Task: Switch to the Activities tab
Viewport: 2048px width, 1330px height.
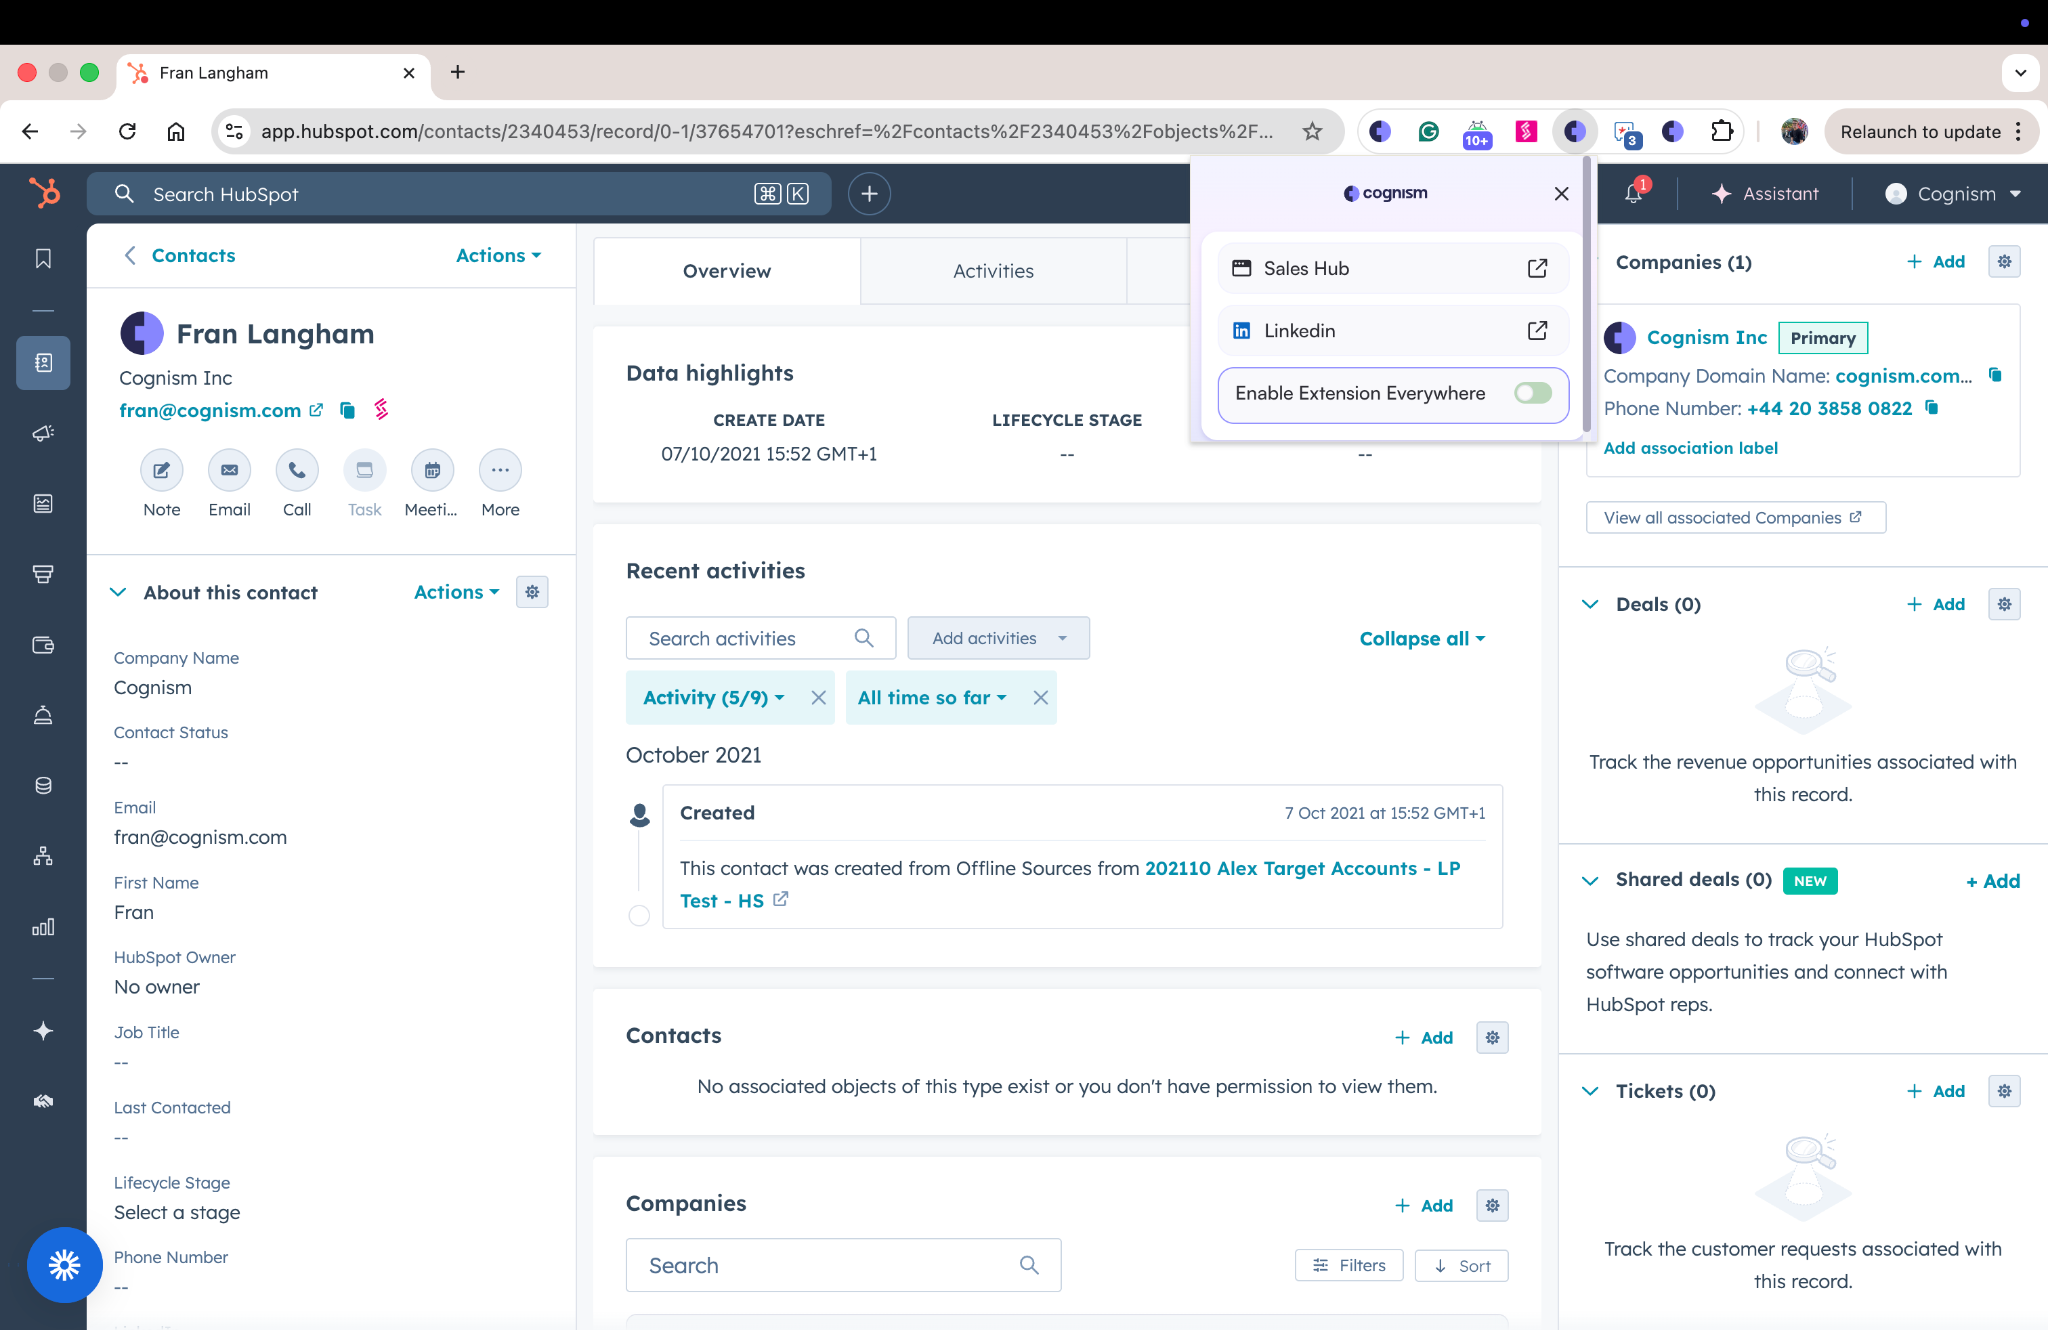Action: click(x=993, y=271)
